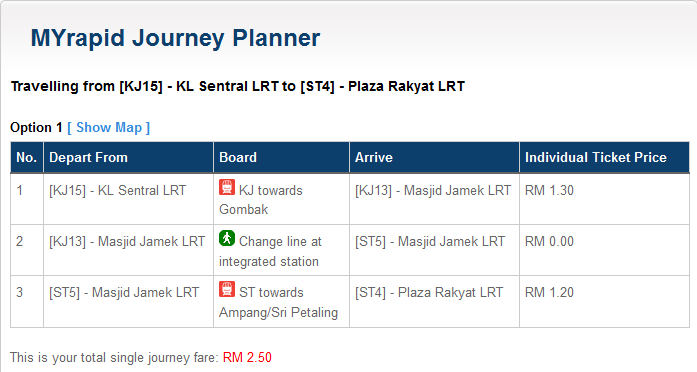Click the red train icon beside ST towards Ampang
The image size is (697, 372).
click(227, 289)
